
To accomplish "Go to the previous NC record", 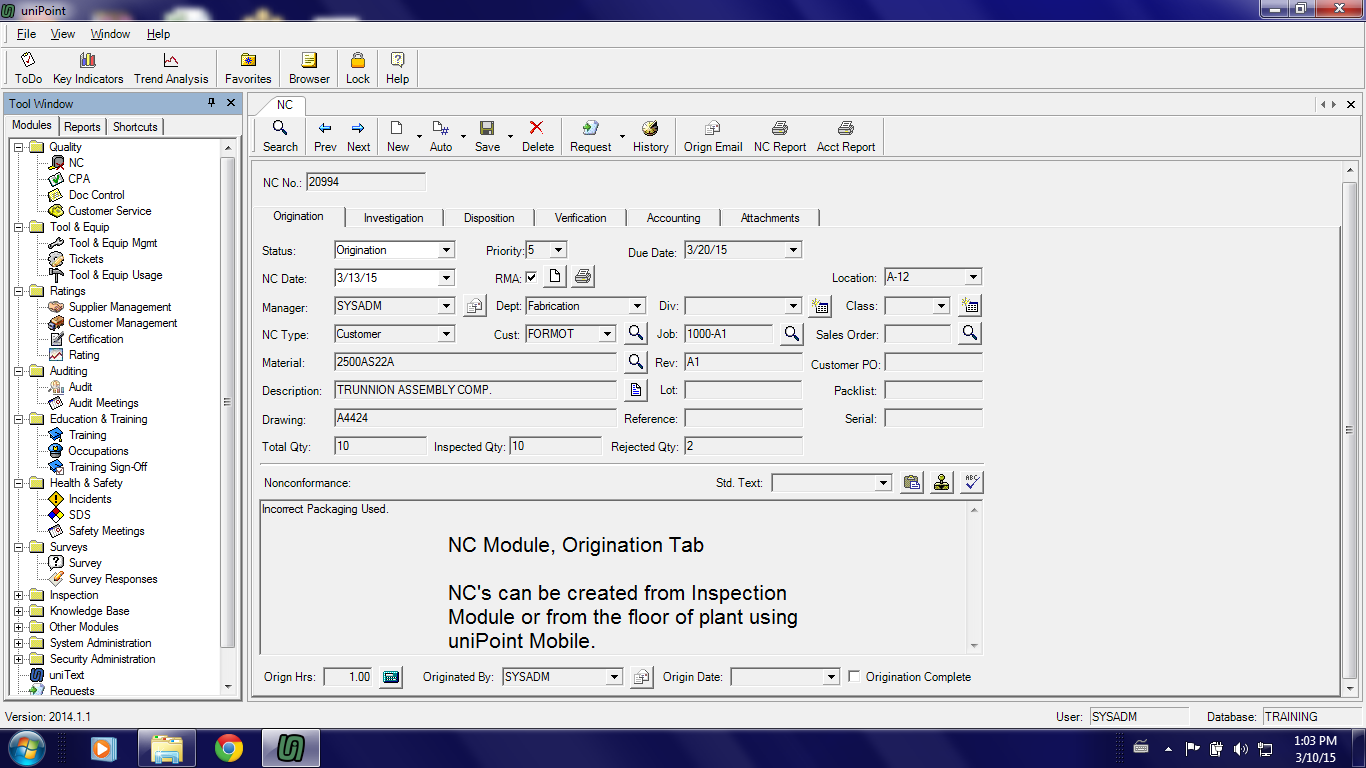I will point(325,136).
